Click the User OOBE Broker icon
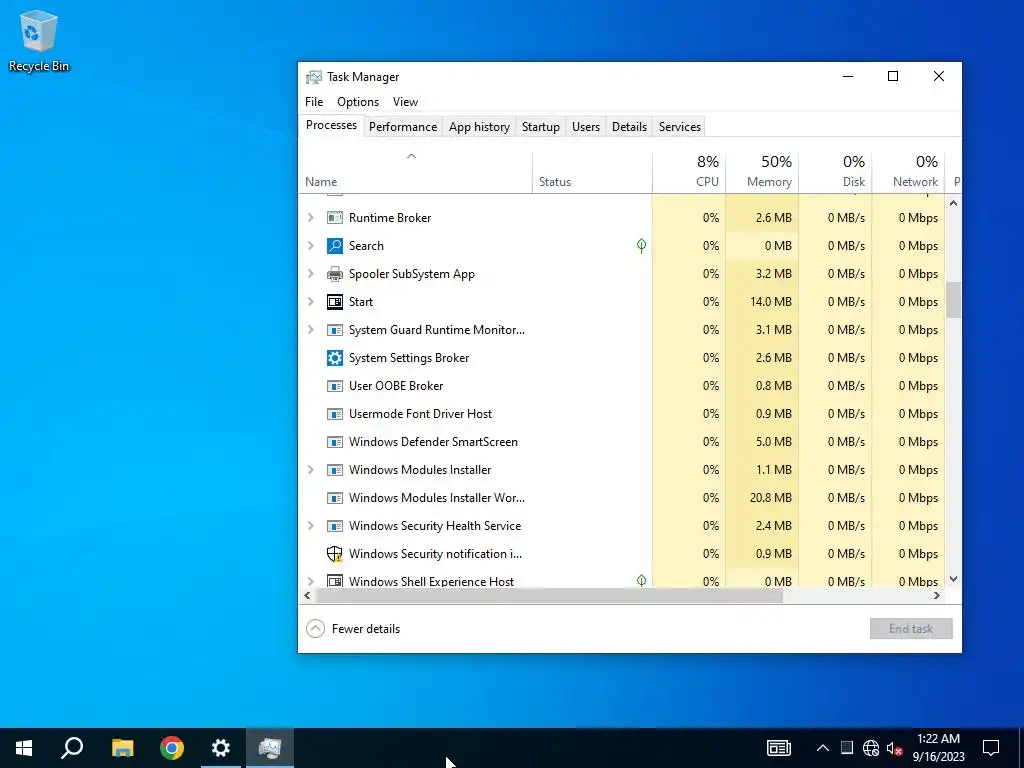 pos(334,386)
